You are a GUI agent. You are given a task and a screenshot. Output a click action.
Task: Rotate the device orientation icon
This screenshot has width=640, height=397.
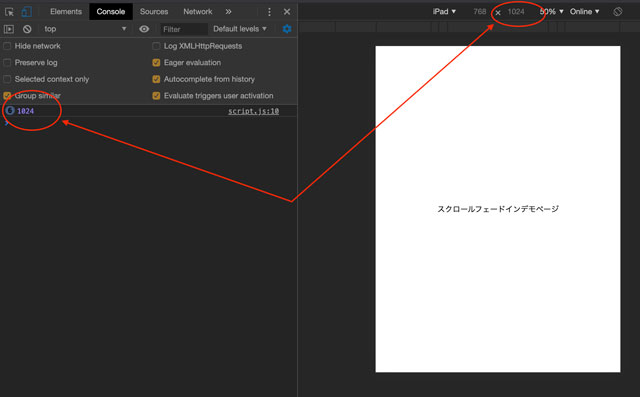coord(618,12)
